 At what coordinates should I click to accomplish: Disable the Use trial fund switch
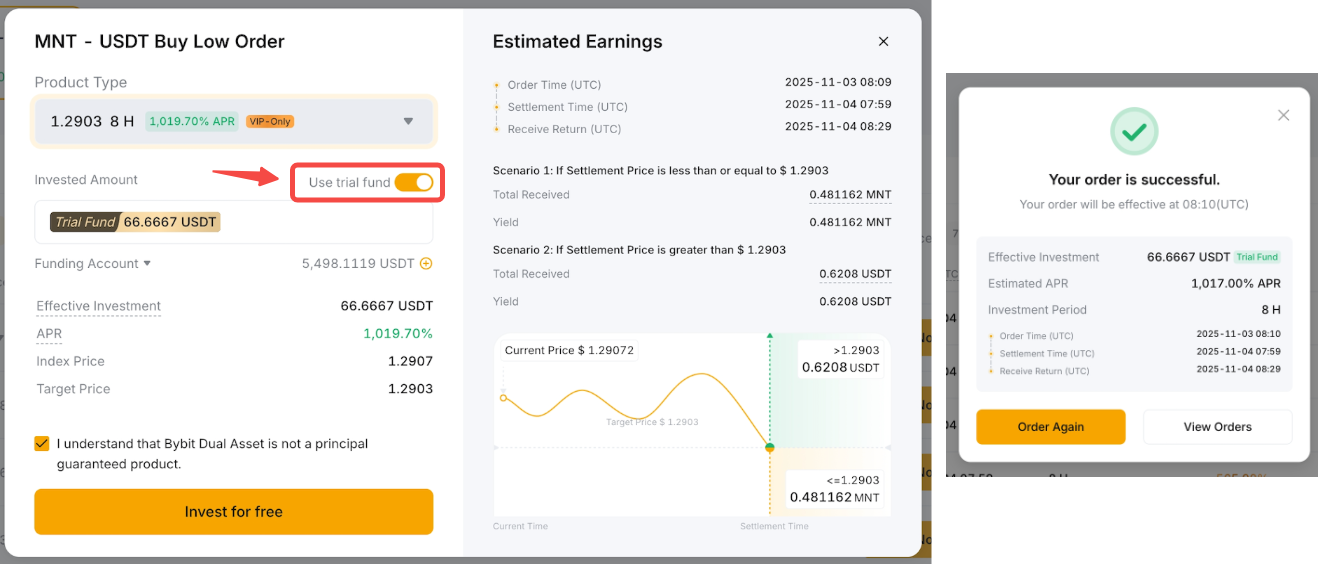413,182
